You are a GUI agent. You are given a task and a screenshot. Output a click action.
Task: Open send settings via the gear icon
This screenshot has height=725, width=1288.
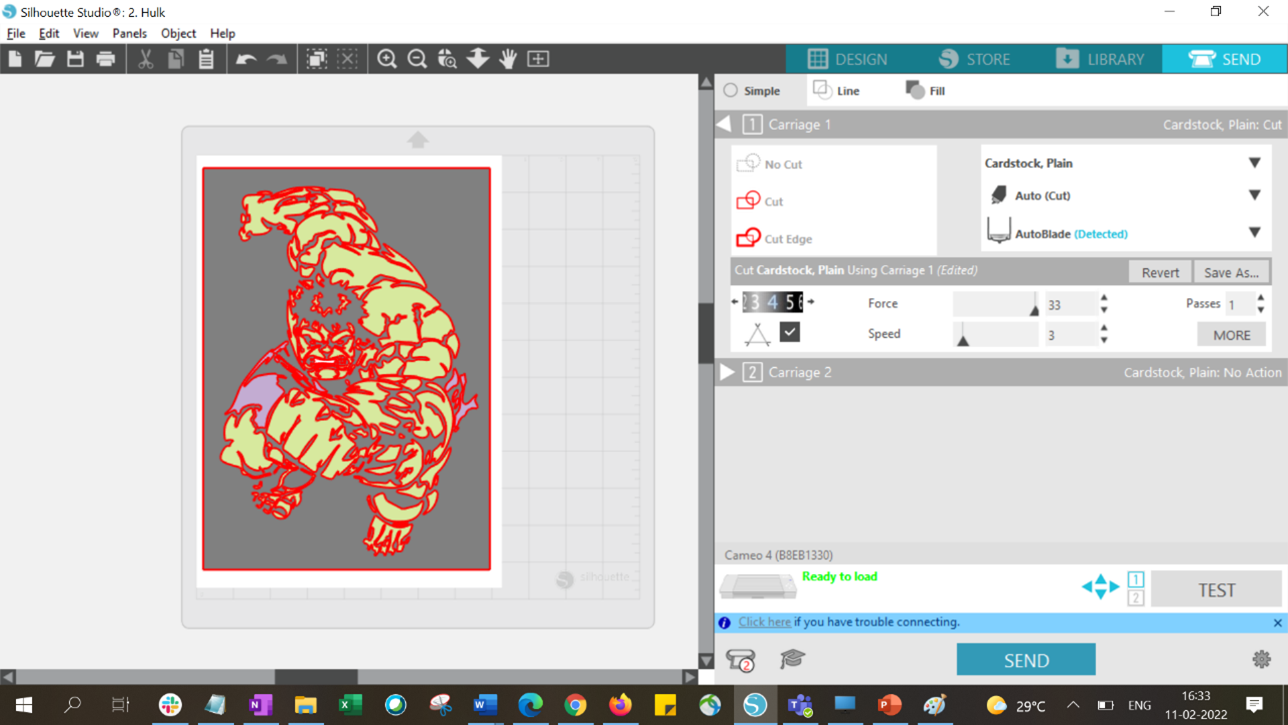point(1261,659)
